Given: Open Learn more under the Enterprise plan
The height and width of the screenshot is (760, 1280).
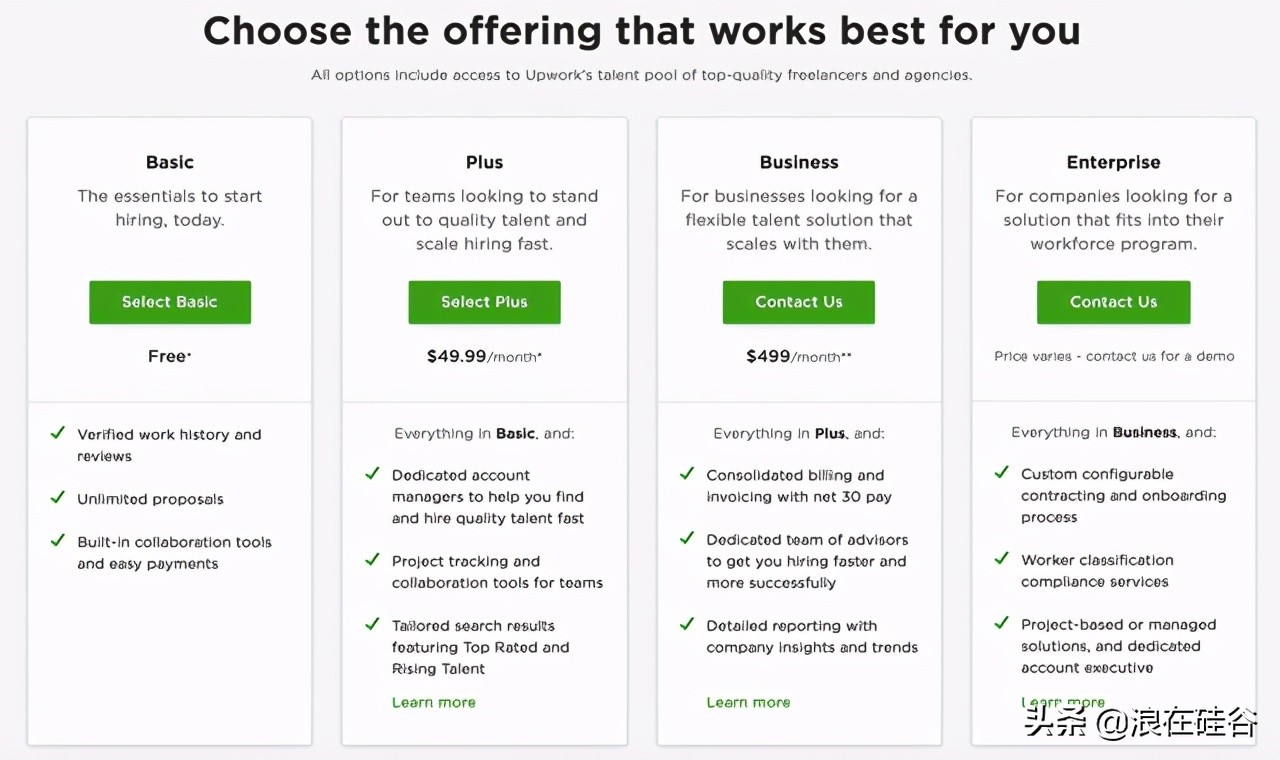Looking at the screenshot, I should coord(1063,702).
